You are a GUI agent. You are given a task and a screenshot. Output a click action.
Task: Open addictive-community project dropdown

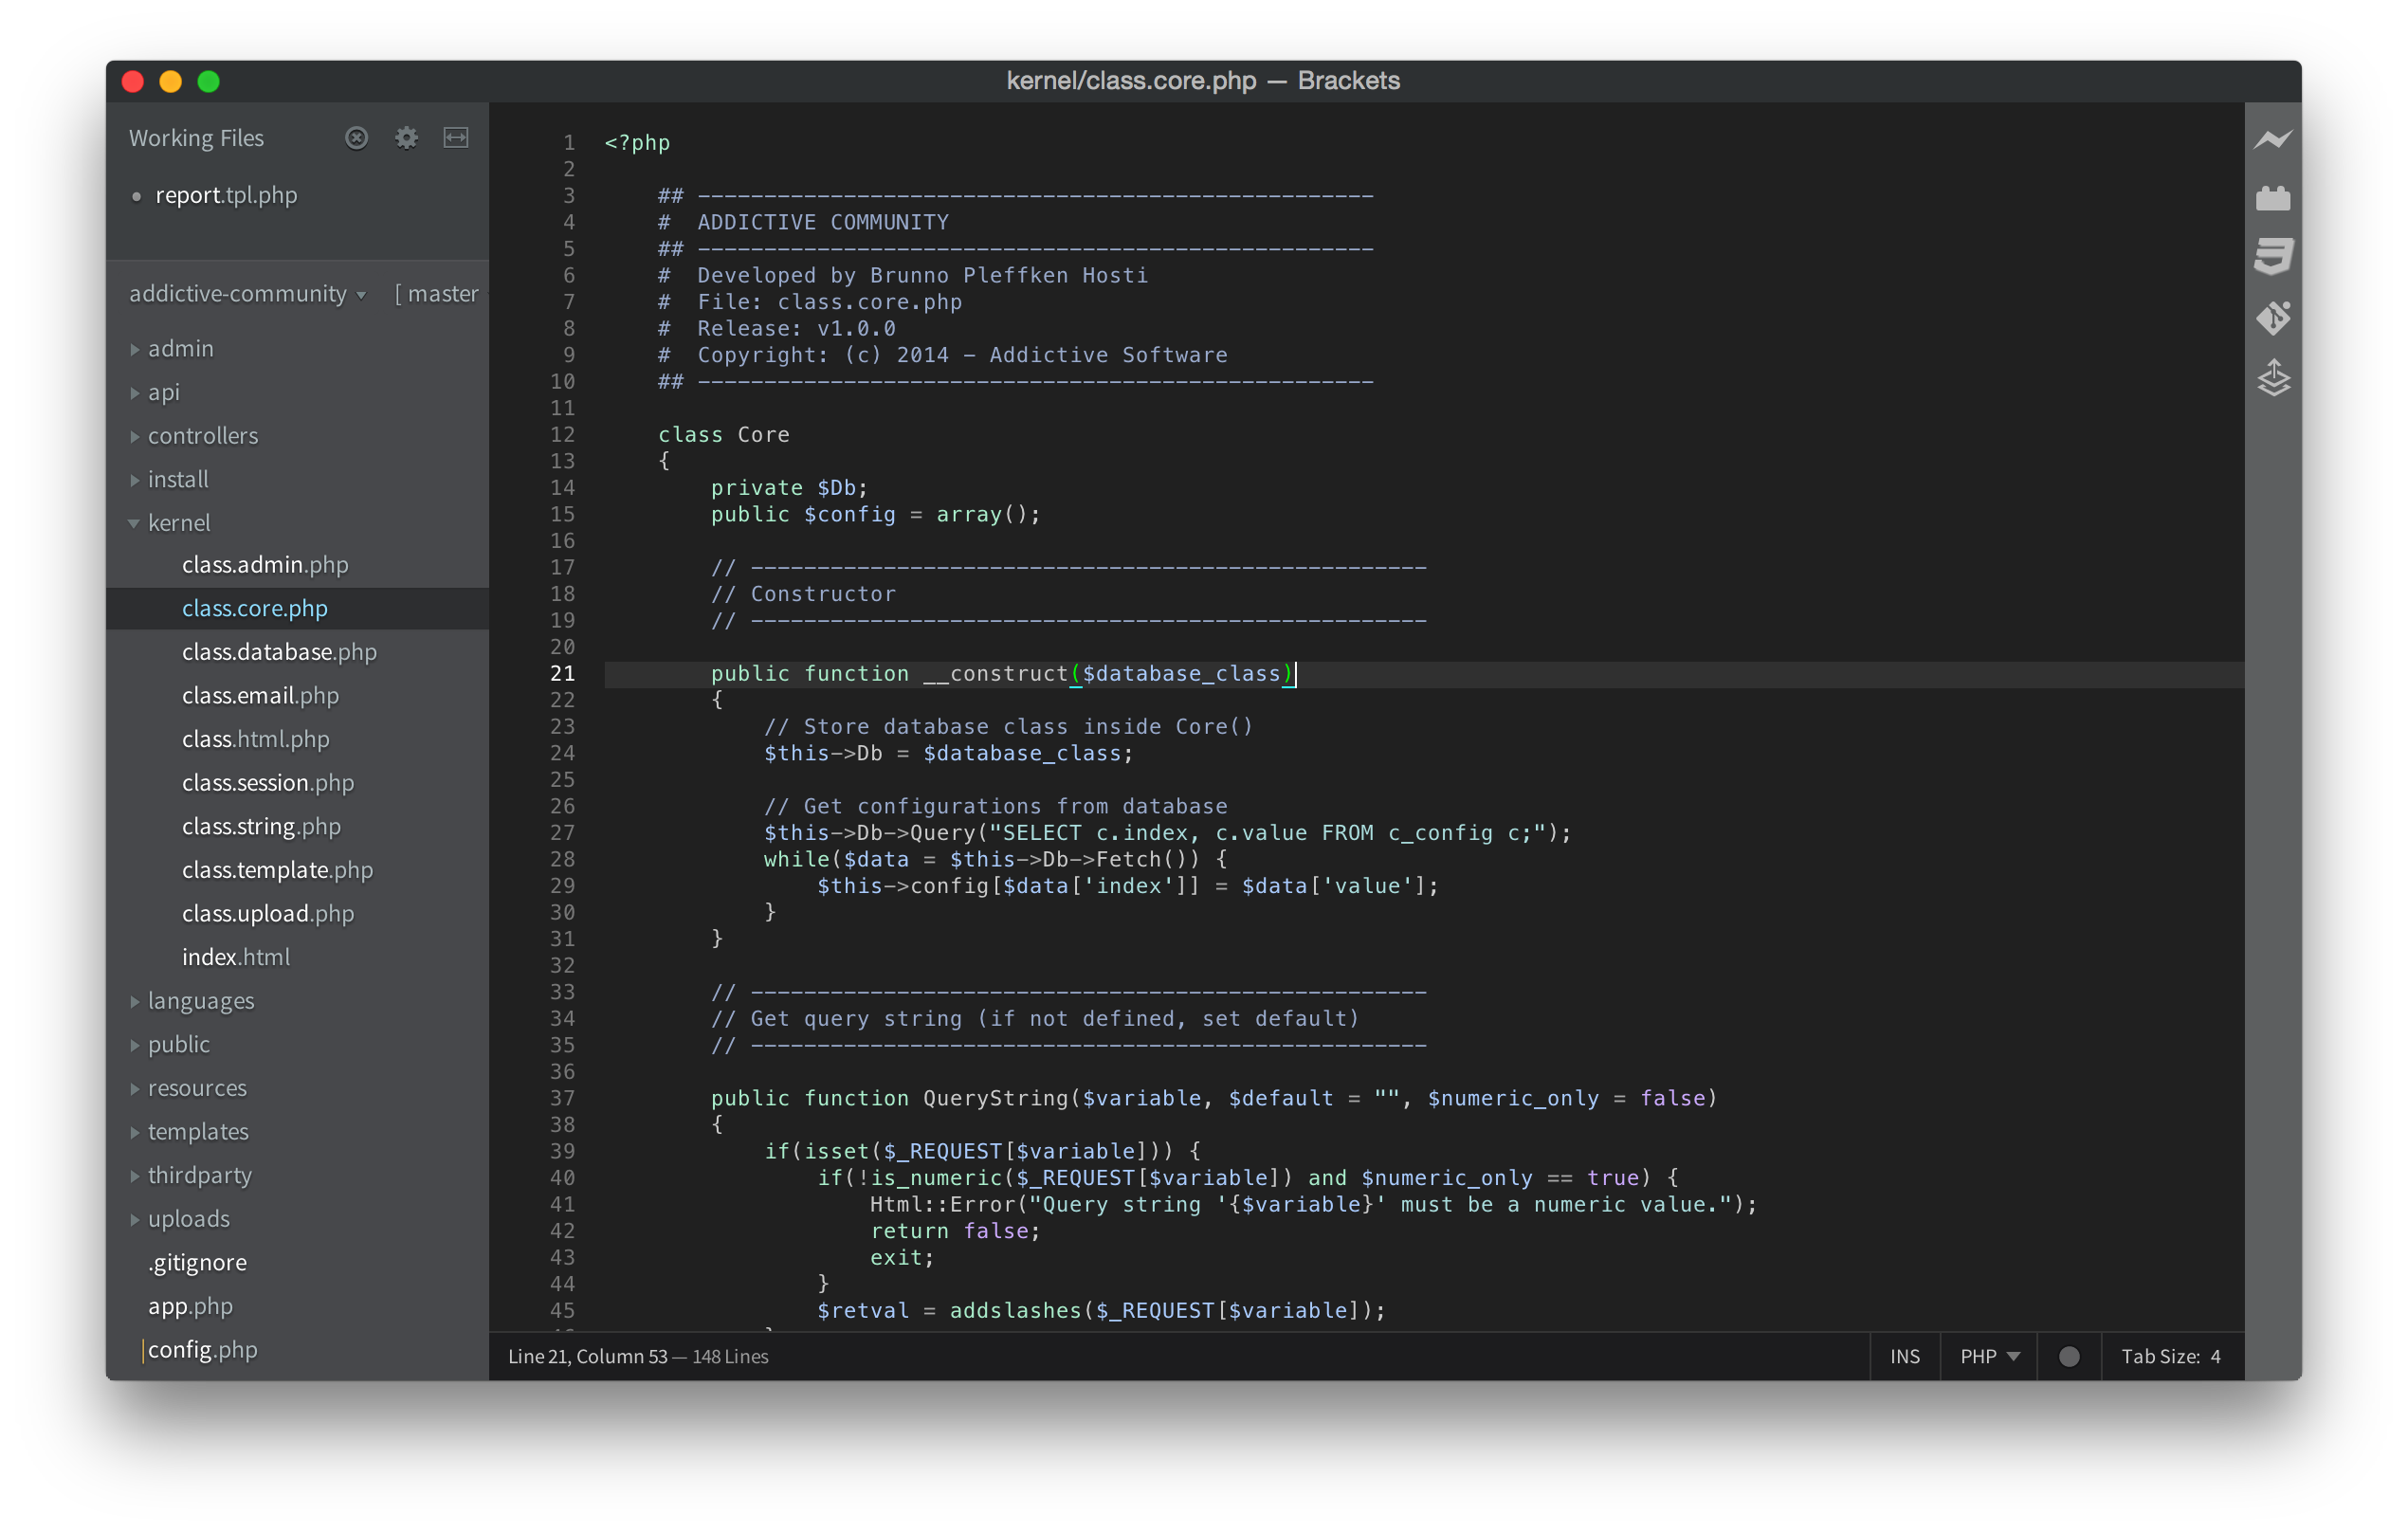pos(247,294)
